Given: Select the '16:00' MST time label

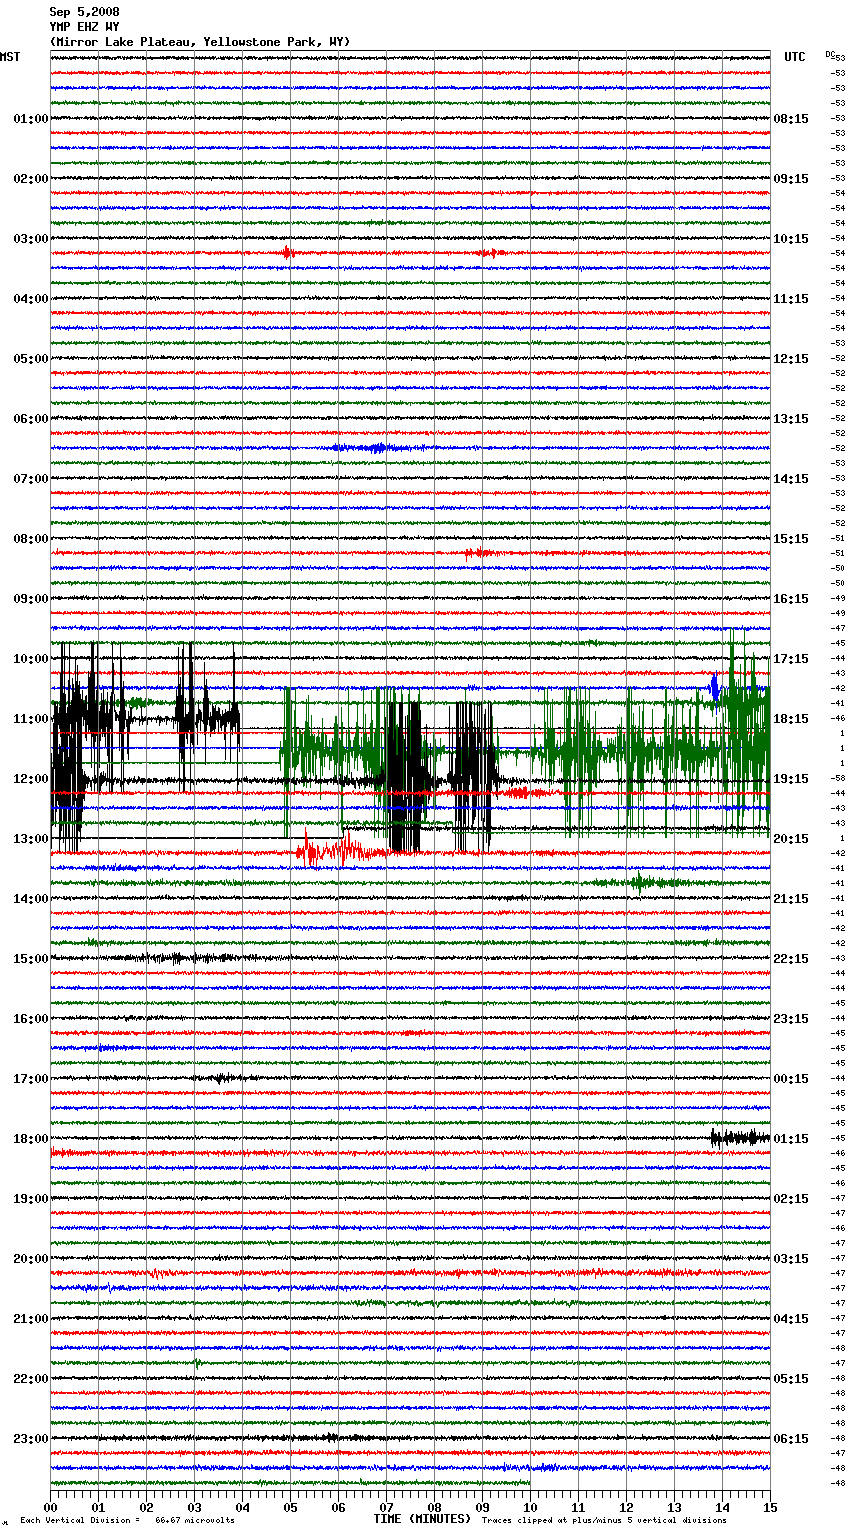Looking at the screenshot, I should (31, 1019).
